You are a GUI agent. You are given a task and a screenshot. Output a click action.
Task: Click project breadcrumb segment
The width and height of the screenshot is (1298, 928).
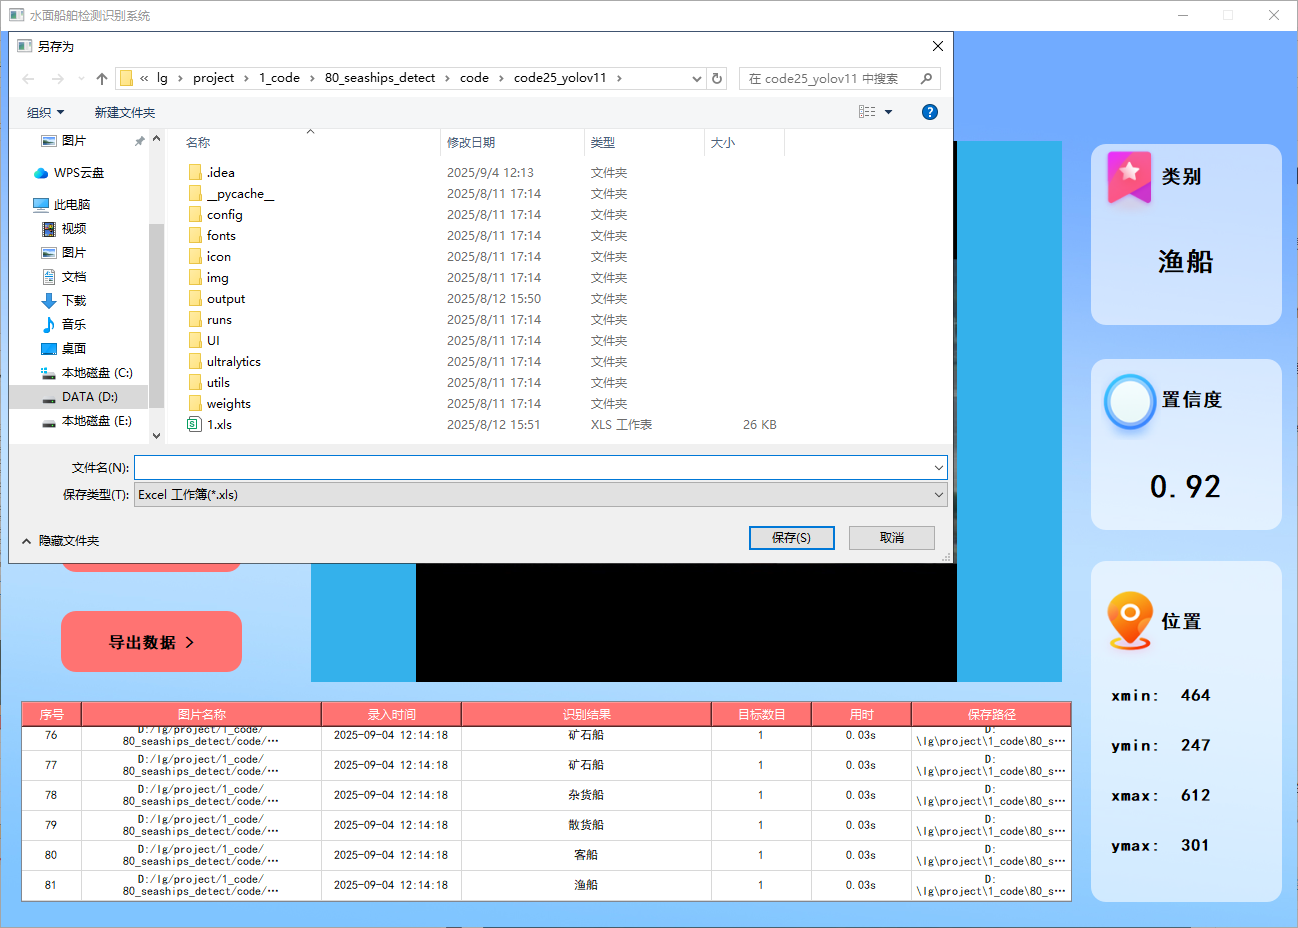point(213,78)
